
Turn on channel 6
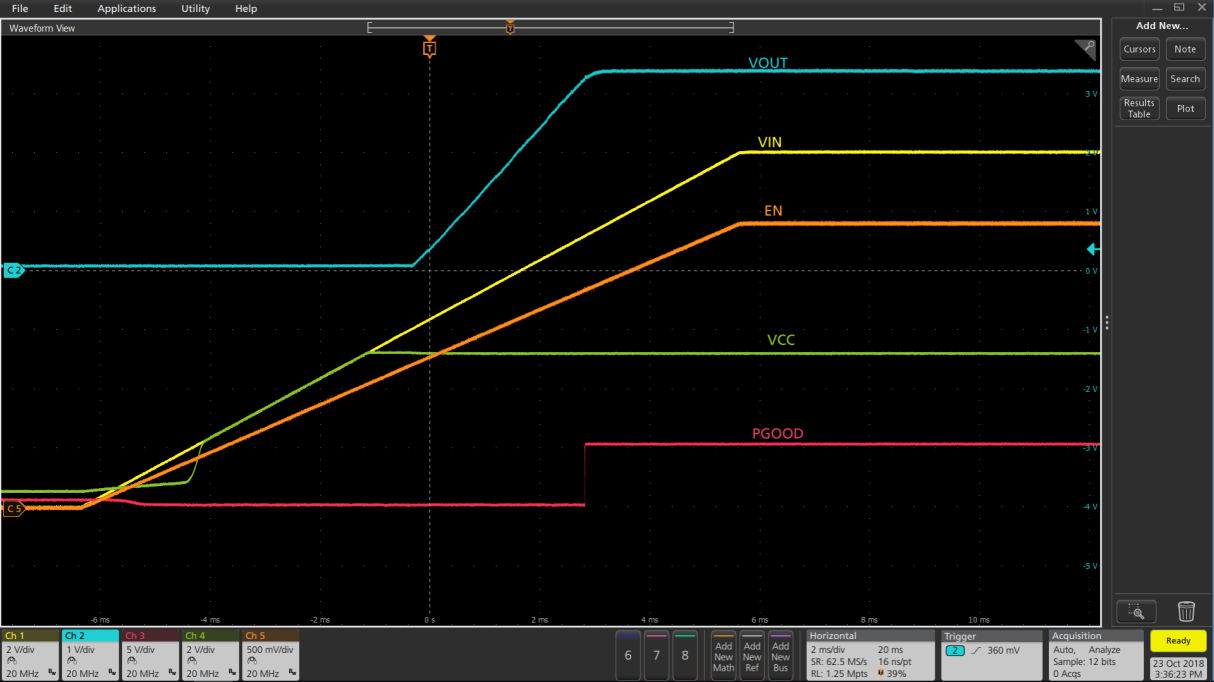[x=628, y=655]
